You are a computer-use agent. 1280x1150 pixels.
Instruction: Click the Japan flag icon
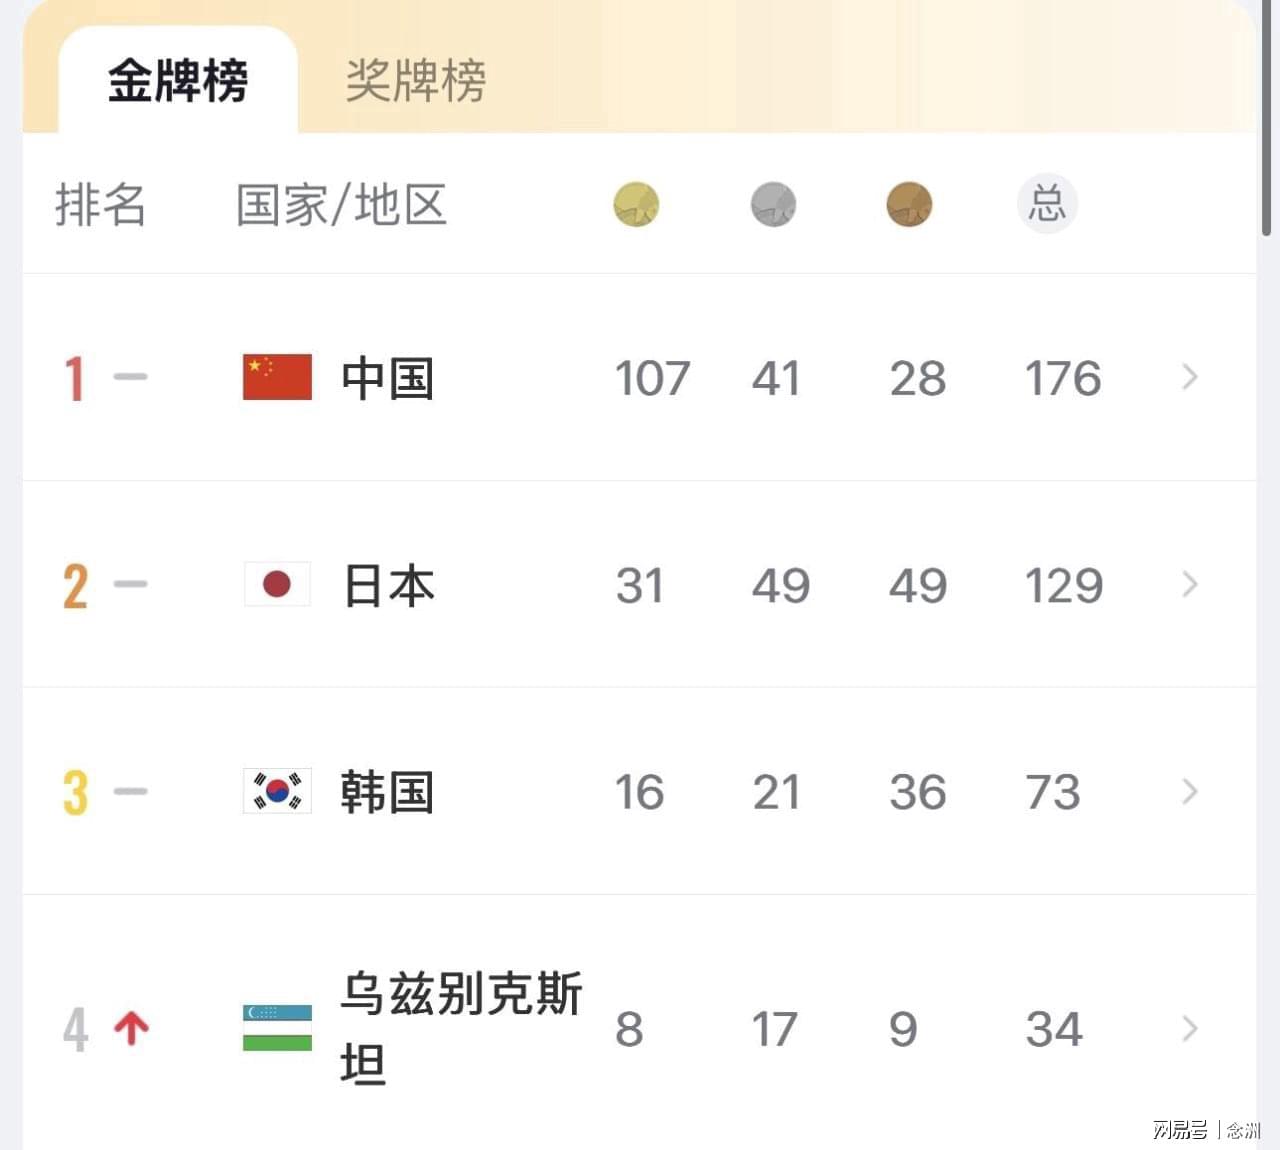[277, 584]
